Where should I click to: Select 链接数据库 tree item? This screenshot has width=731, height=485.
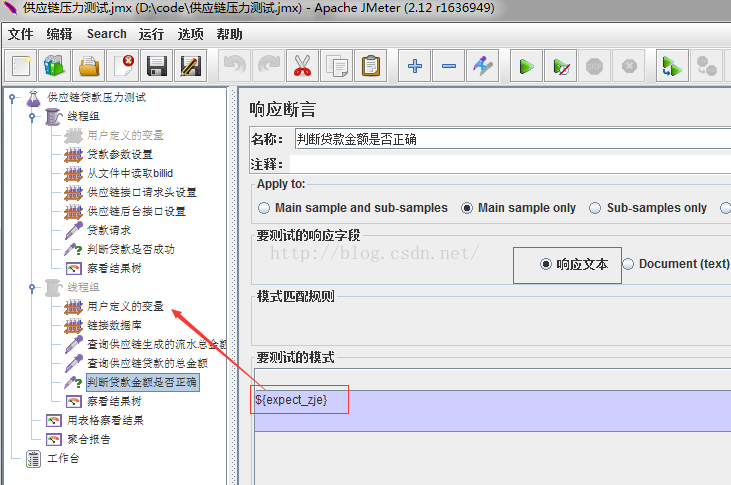coord(114,326)
